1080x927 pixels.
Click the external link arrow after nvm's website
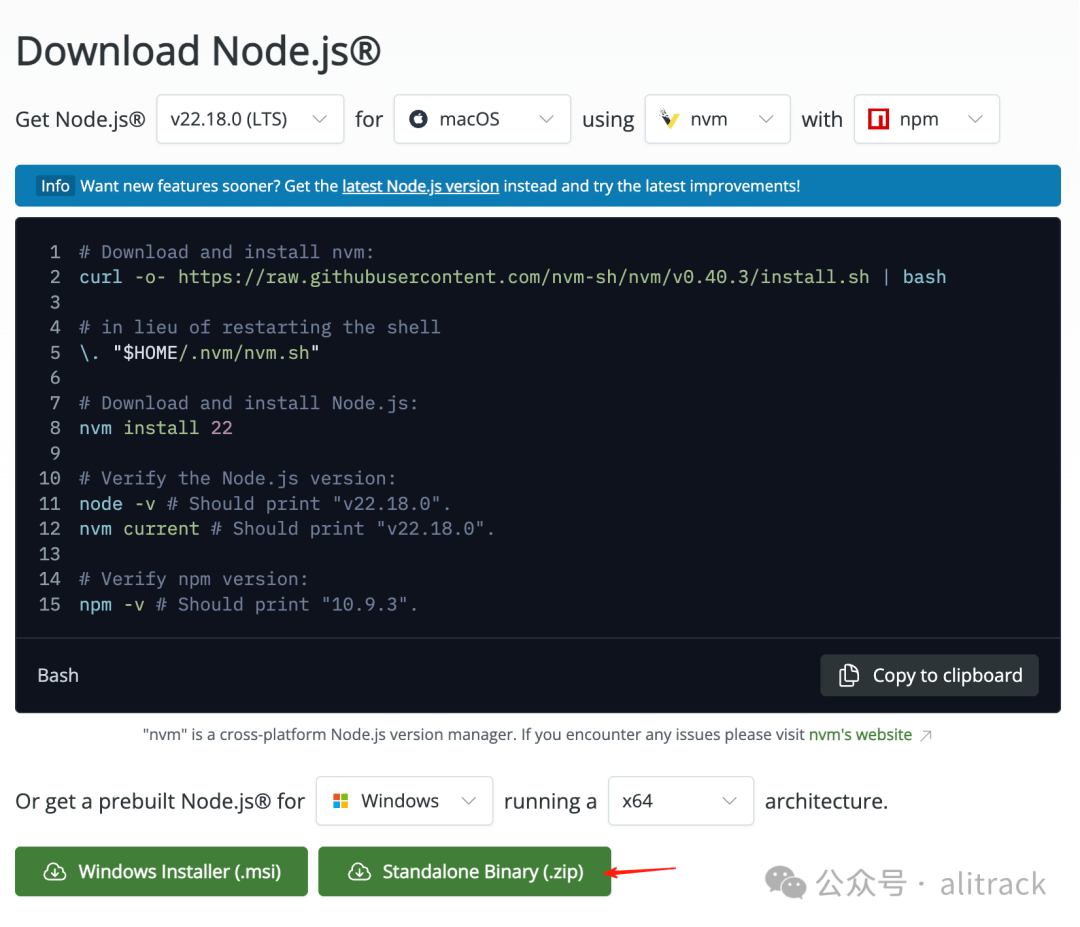(x=926, y=735)
